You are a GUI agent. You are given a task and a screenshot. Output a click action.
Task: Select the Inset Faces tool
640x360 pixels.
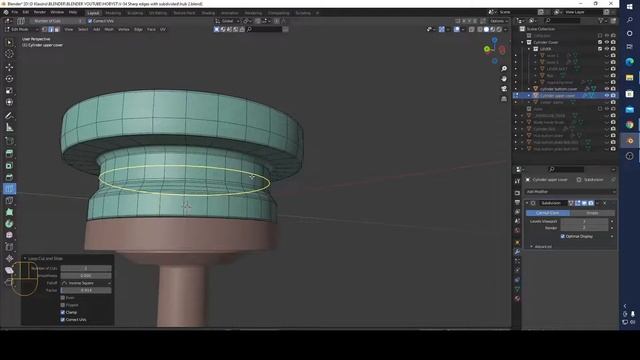pos(9,165)
